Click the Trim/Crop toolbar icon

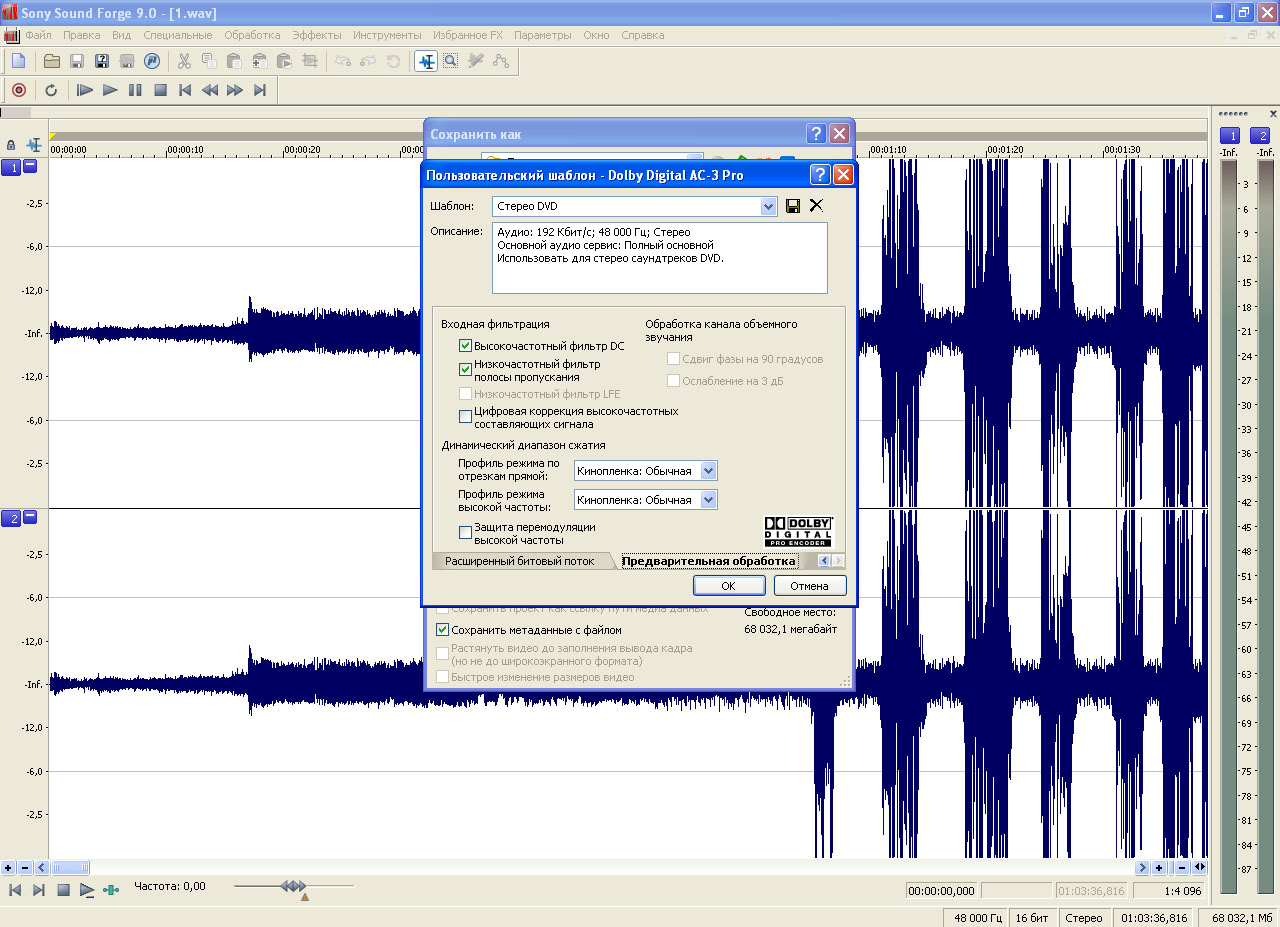tap(310, 61)
